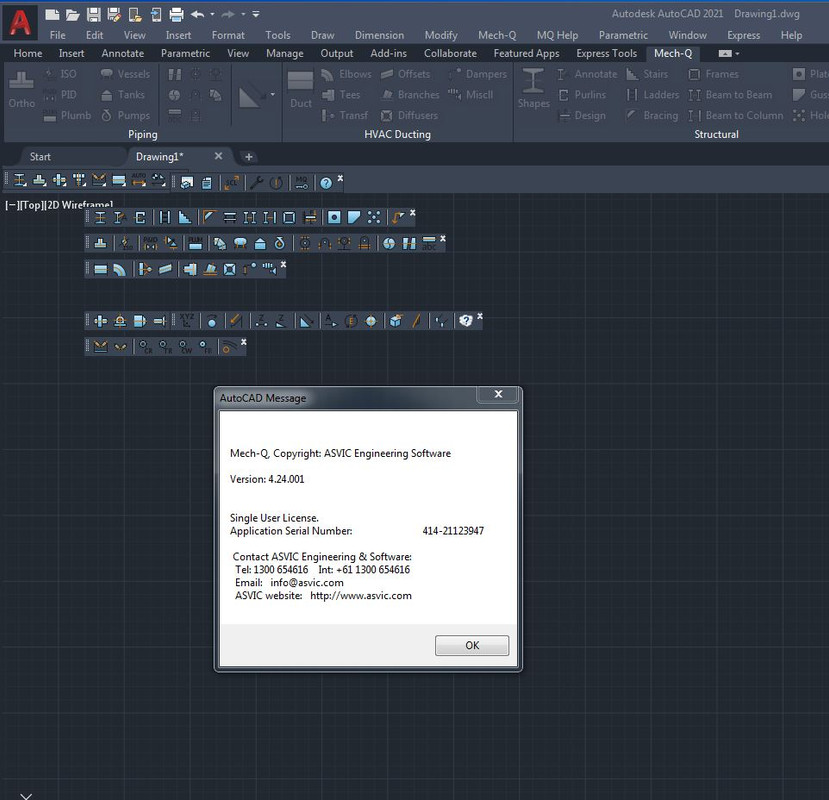
Task: Click the vessel icon in piping toolbar
Action: [240, 243]
